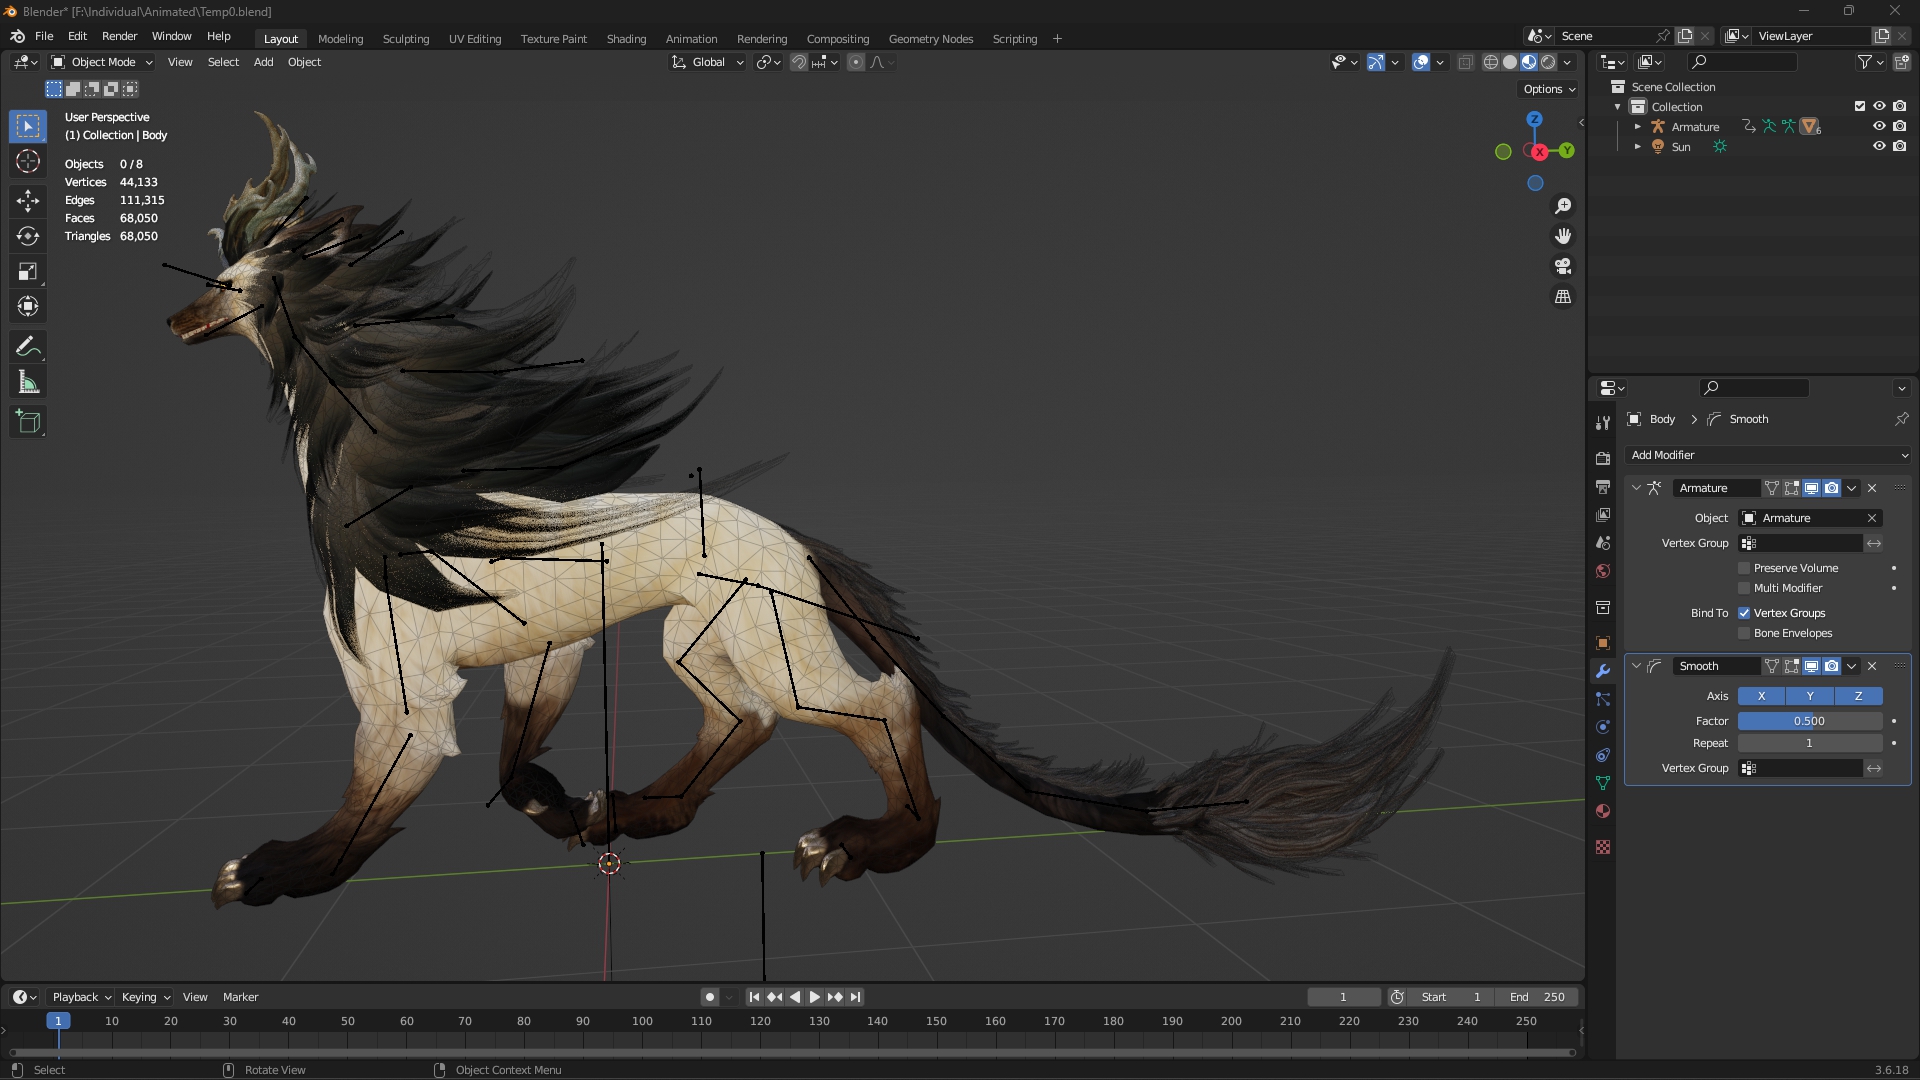1920x1080 pixels.
Task: Toggle camera view icon in viewport
Action: tap(1563, 267)
